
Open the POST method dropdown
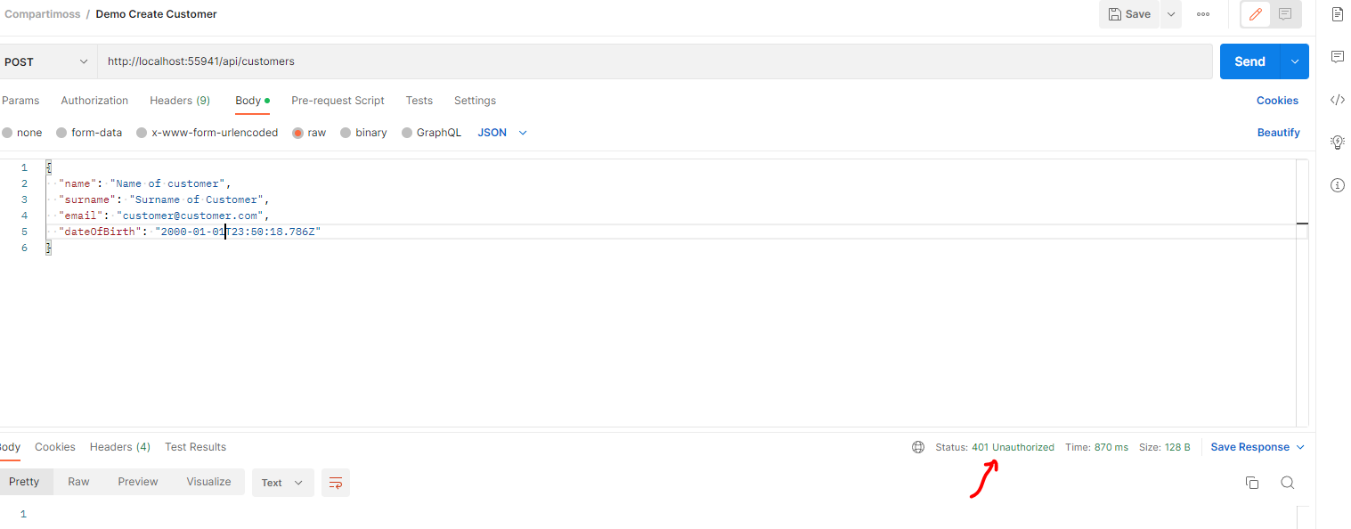[x=46, y=62]
